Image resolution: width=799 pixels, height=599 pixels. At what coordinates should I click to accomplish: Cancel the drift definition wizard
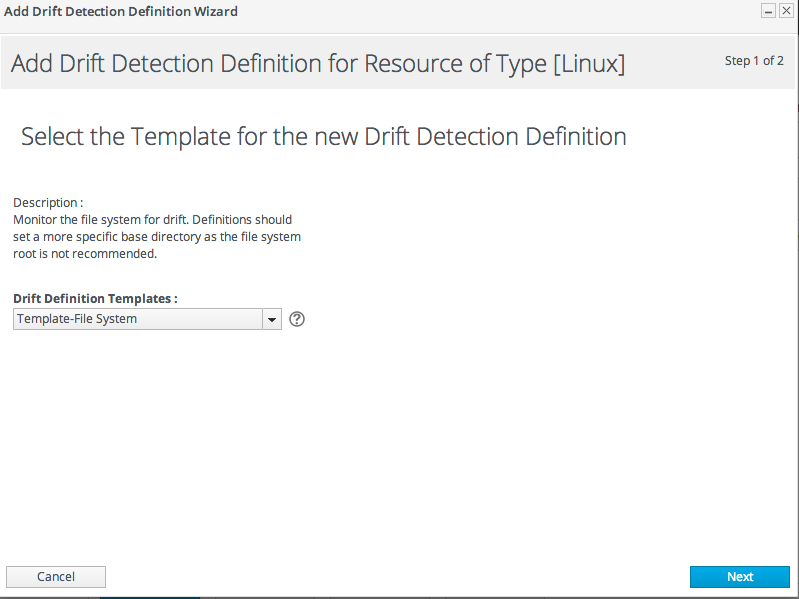pyautogui.click(x=56, y=576)
